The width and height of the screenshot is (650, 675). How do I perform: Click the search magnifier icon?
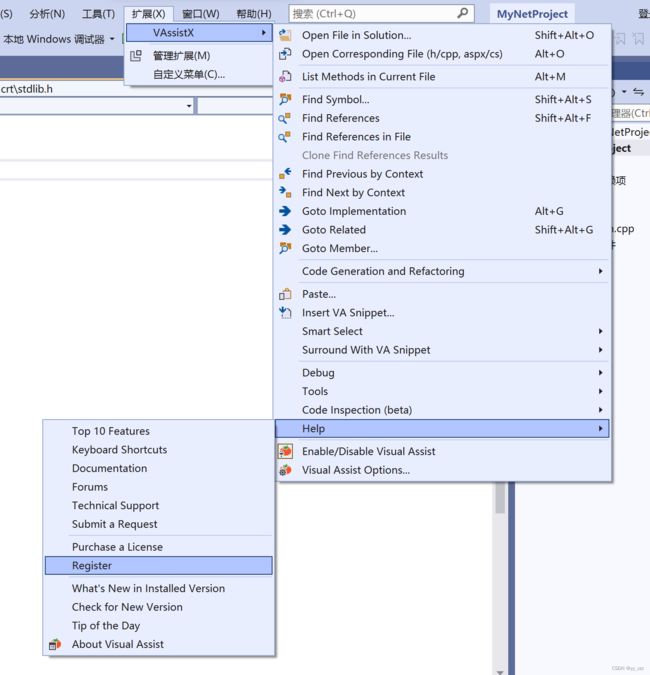click(463, 13)
